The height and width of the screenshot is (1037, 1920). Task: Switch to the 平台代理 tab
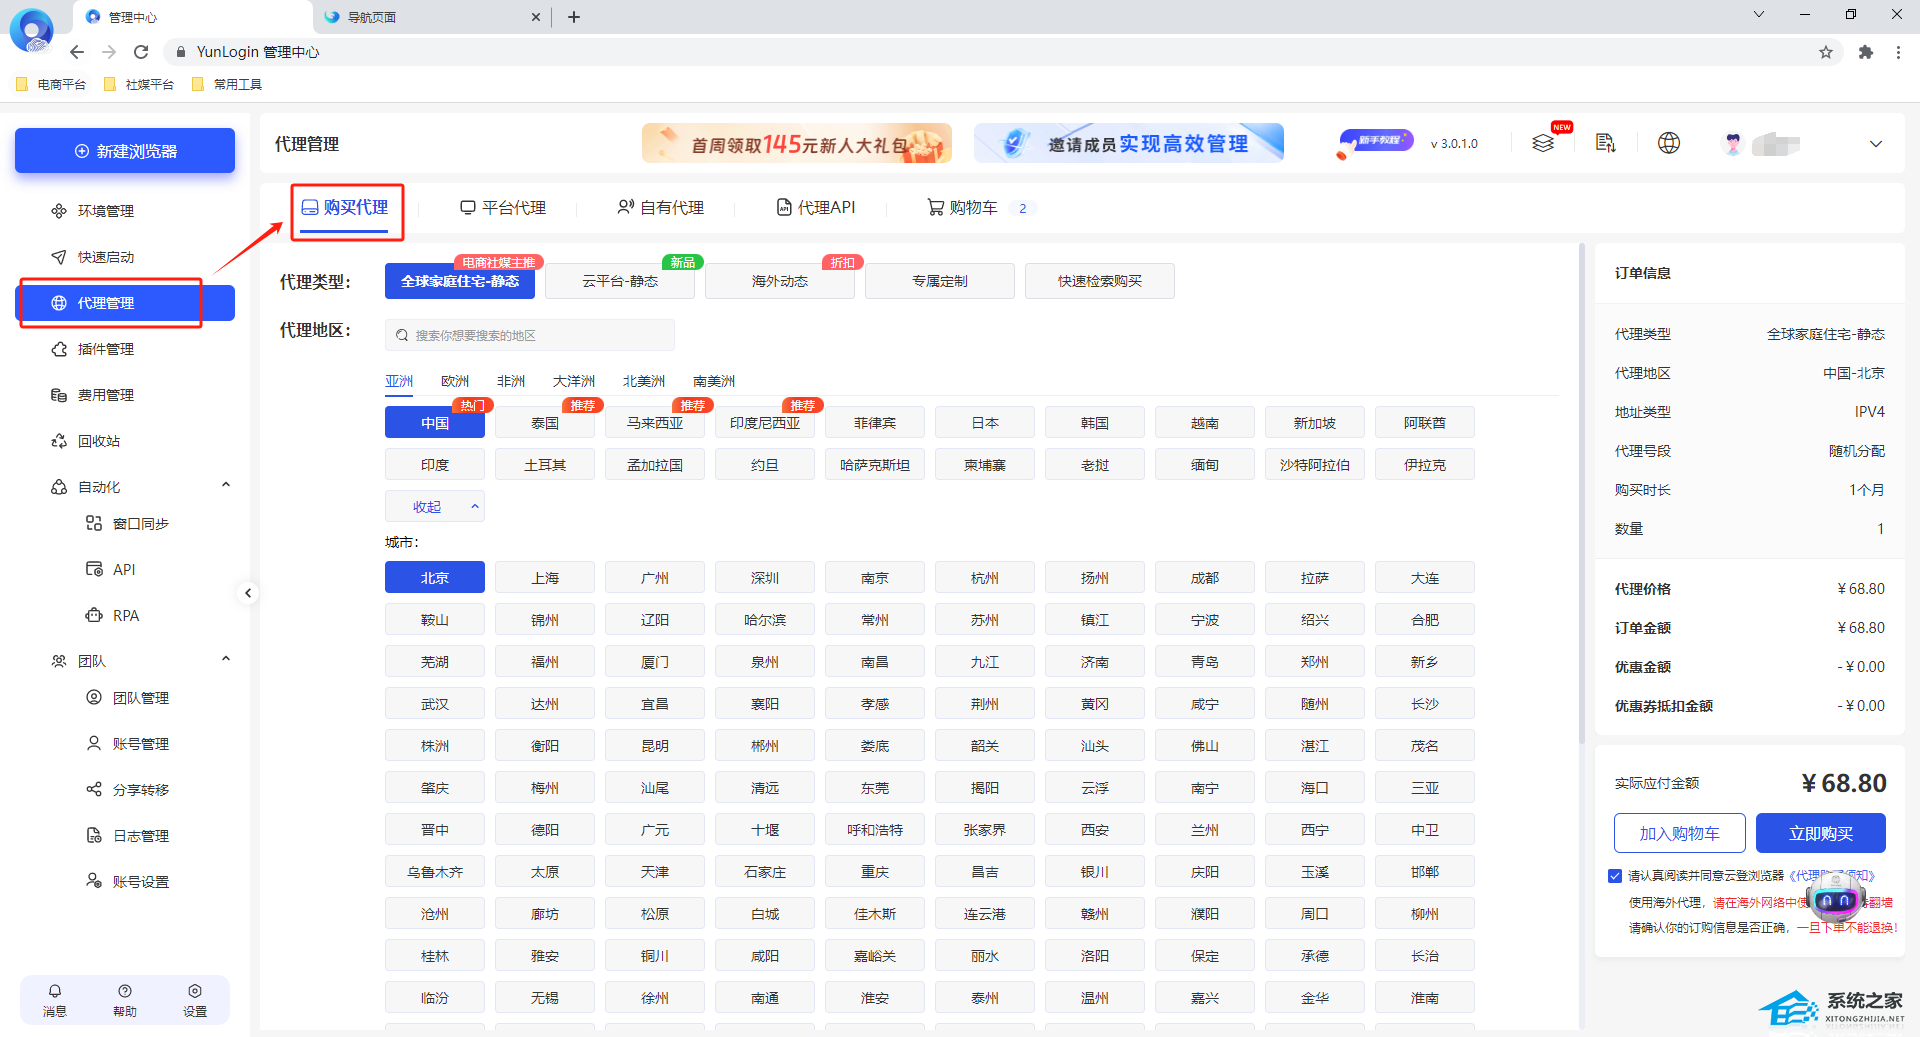503,208
